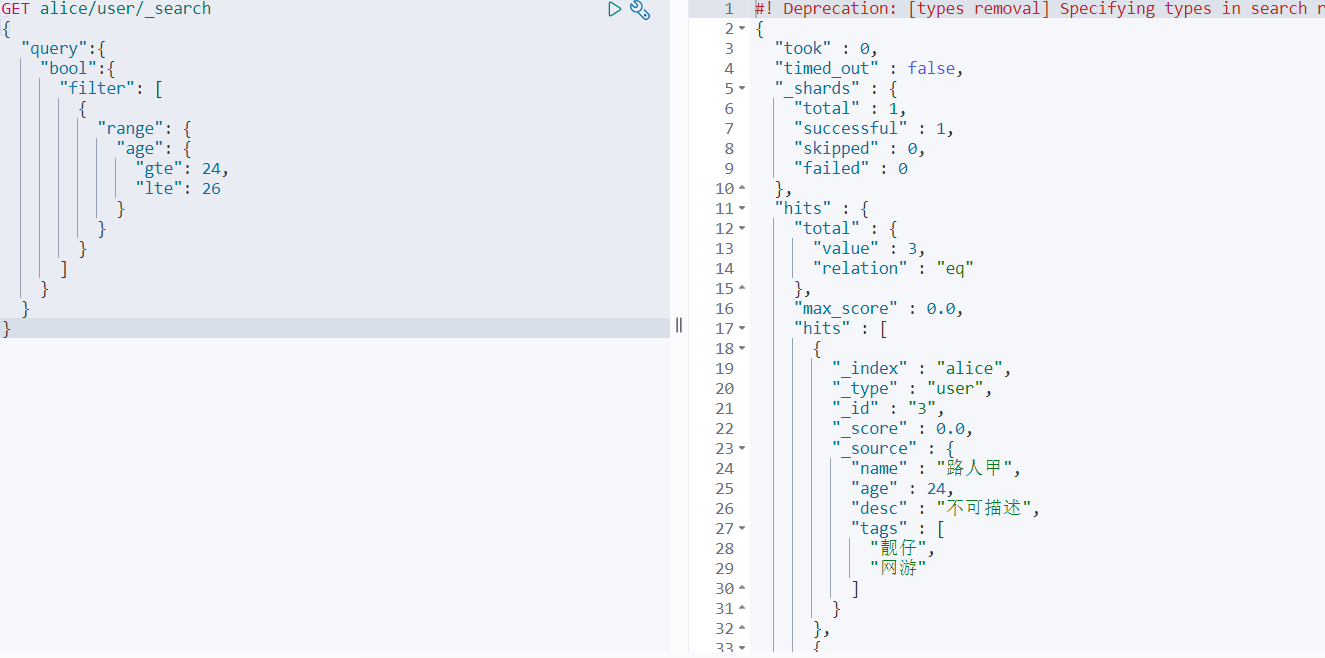The image size is (1325, 658).
Task: Click the "filter" key in the query editor
Action: click(97, 88)
